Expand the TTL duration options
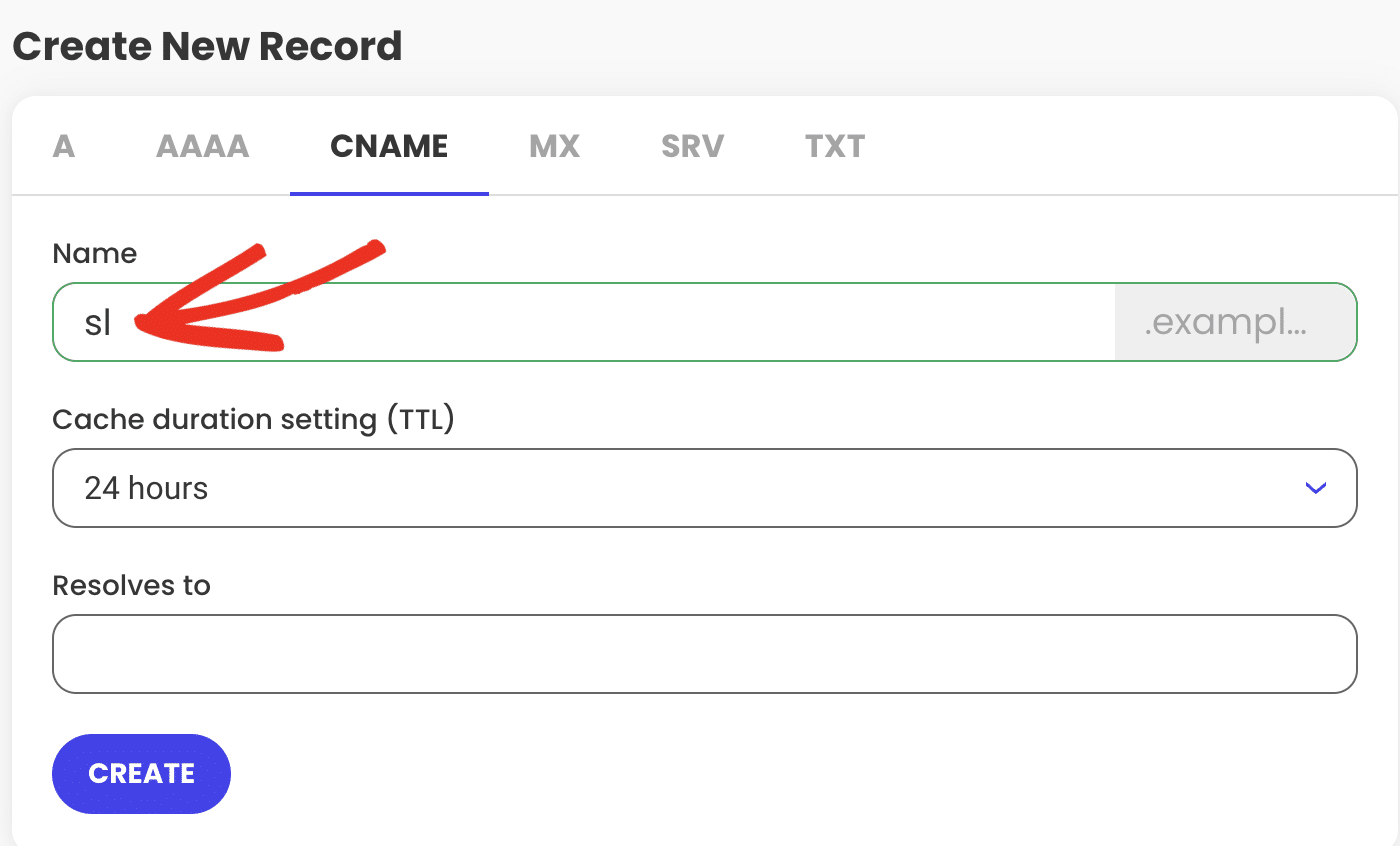Viewport: 1400px width, 846px height. pos(1316,488)
